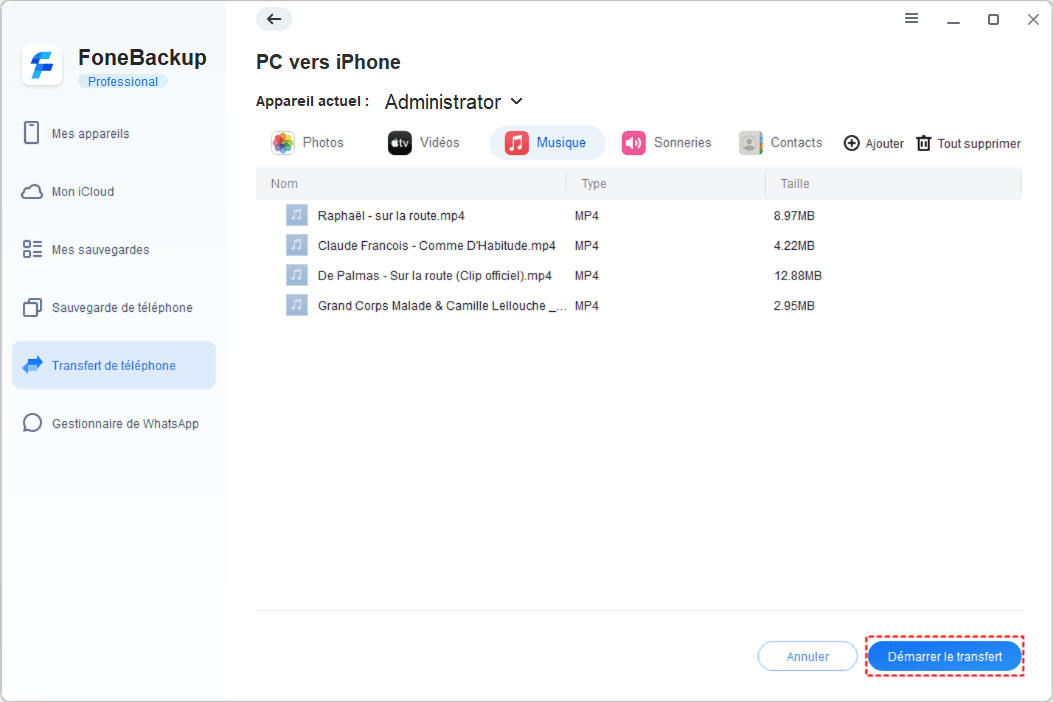Click the Mon iCloud cloud icon

(32, 192)
